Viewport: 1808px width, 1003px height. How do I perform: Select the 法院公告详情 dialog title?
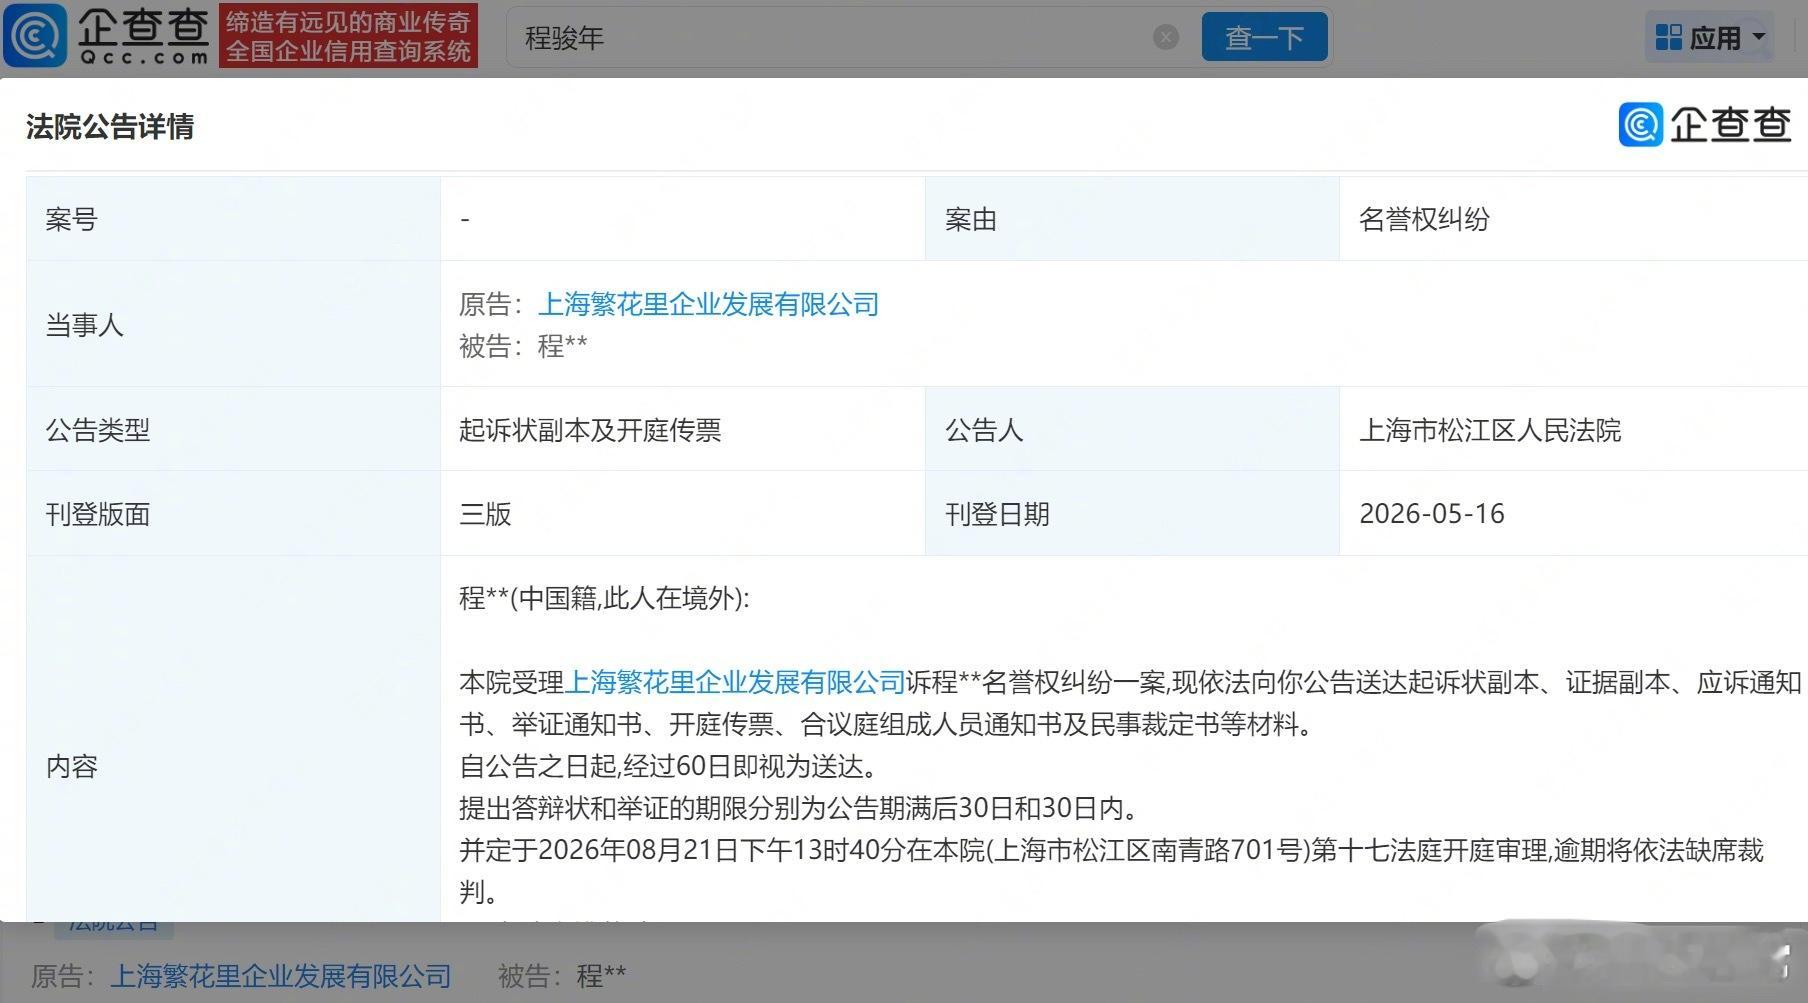pos(110,127)
